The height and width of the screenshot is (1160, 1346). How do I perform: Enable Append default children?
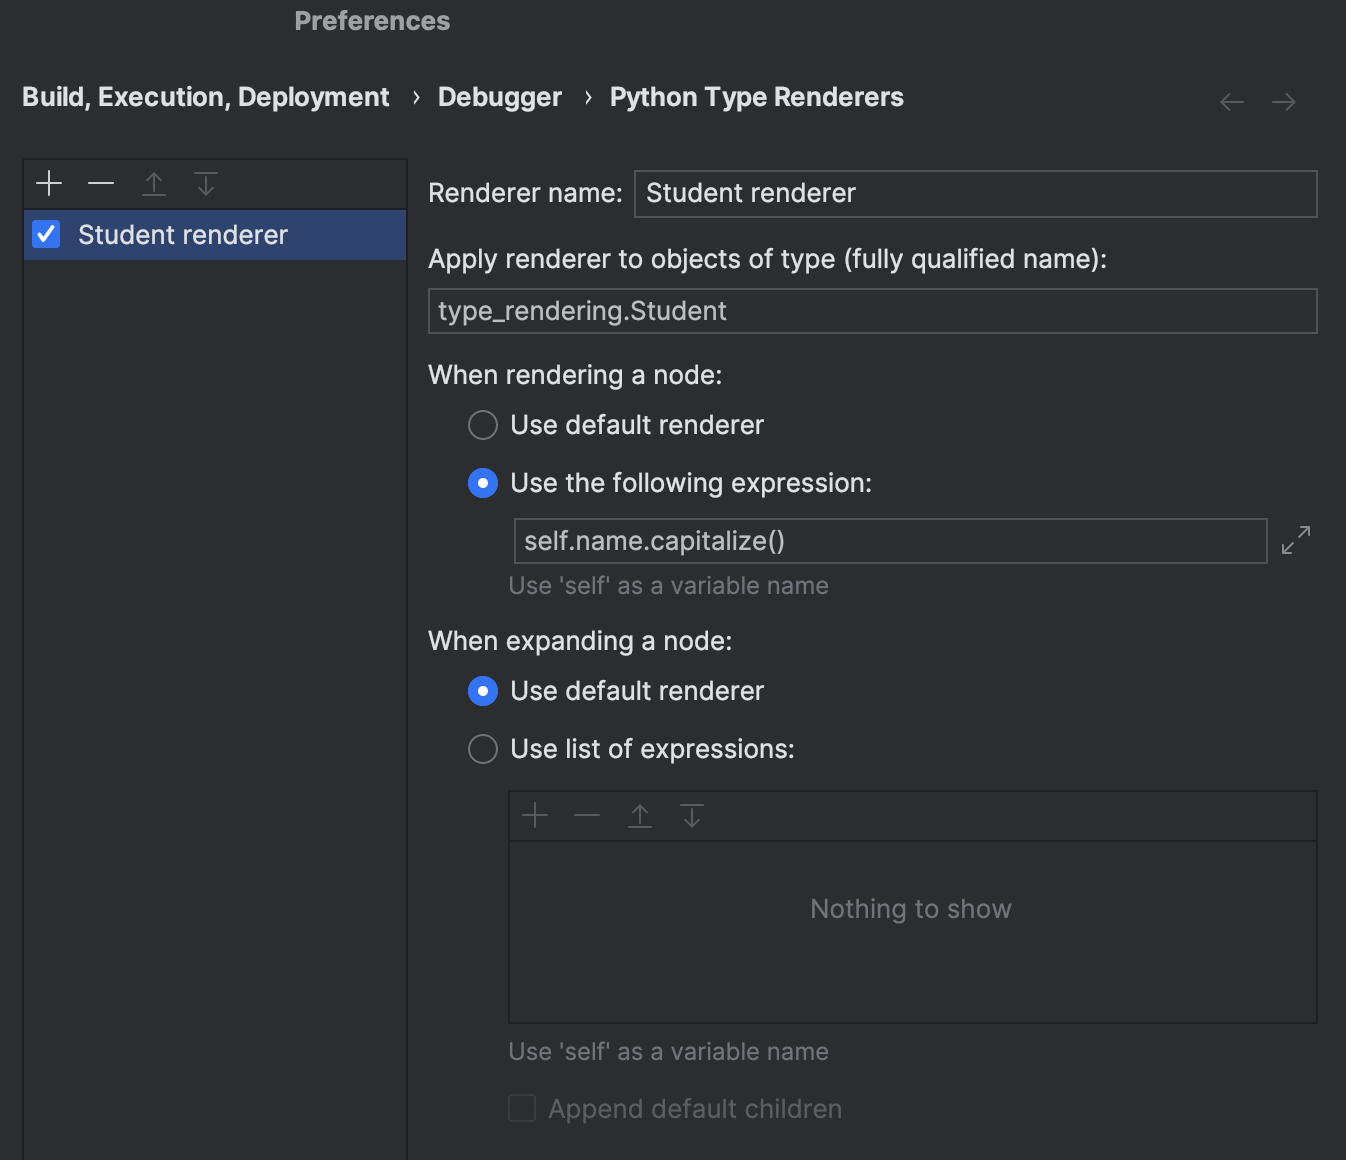(x=521, y=1108)
